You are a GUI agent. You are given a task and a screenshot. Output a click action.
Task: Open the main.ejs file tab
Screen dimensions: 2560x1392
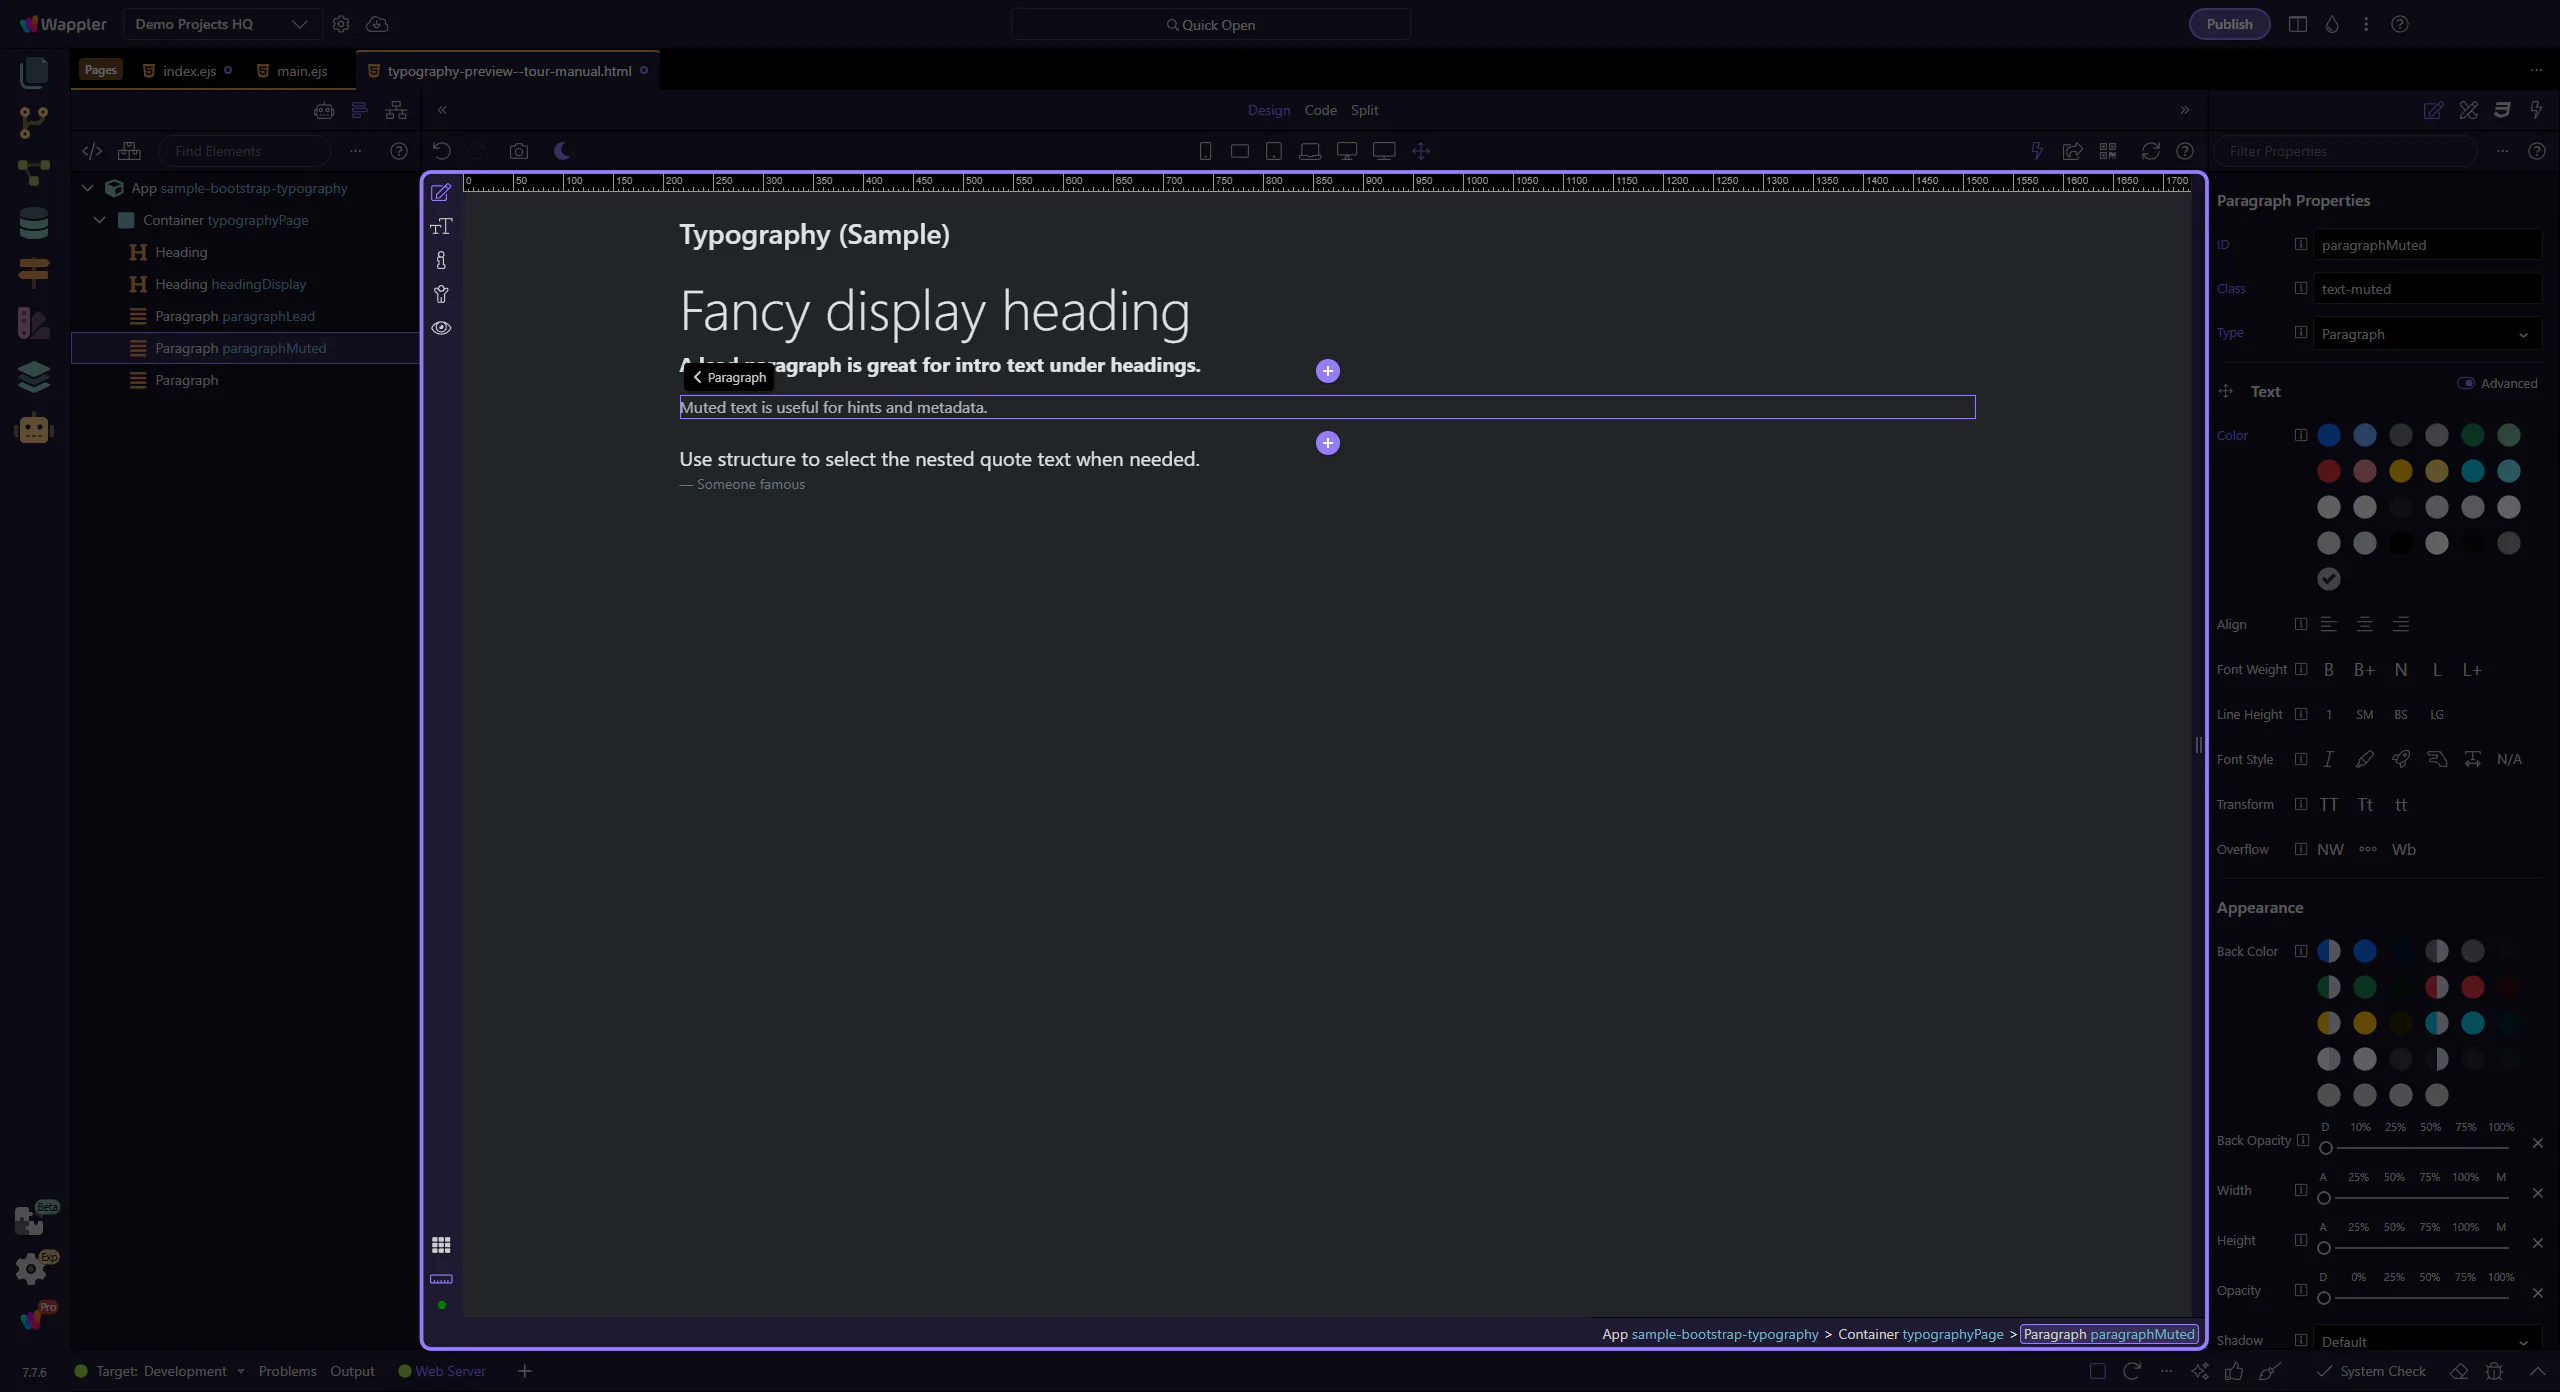(301, 71)
